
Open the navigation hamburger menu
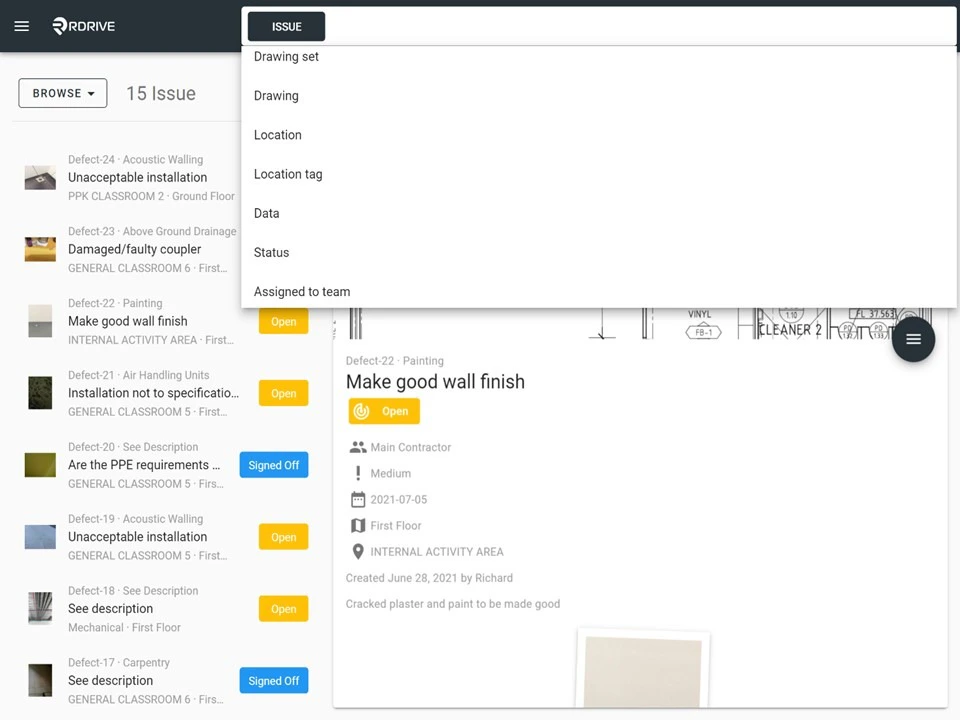(x=21, y=26)
